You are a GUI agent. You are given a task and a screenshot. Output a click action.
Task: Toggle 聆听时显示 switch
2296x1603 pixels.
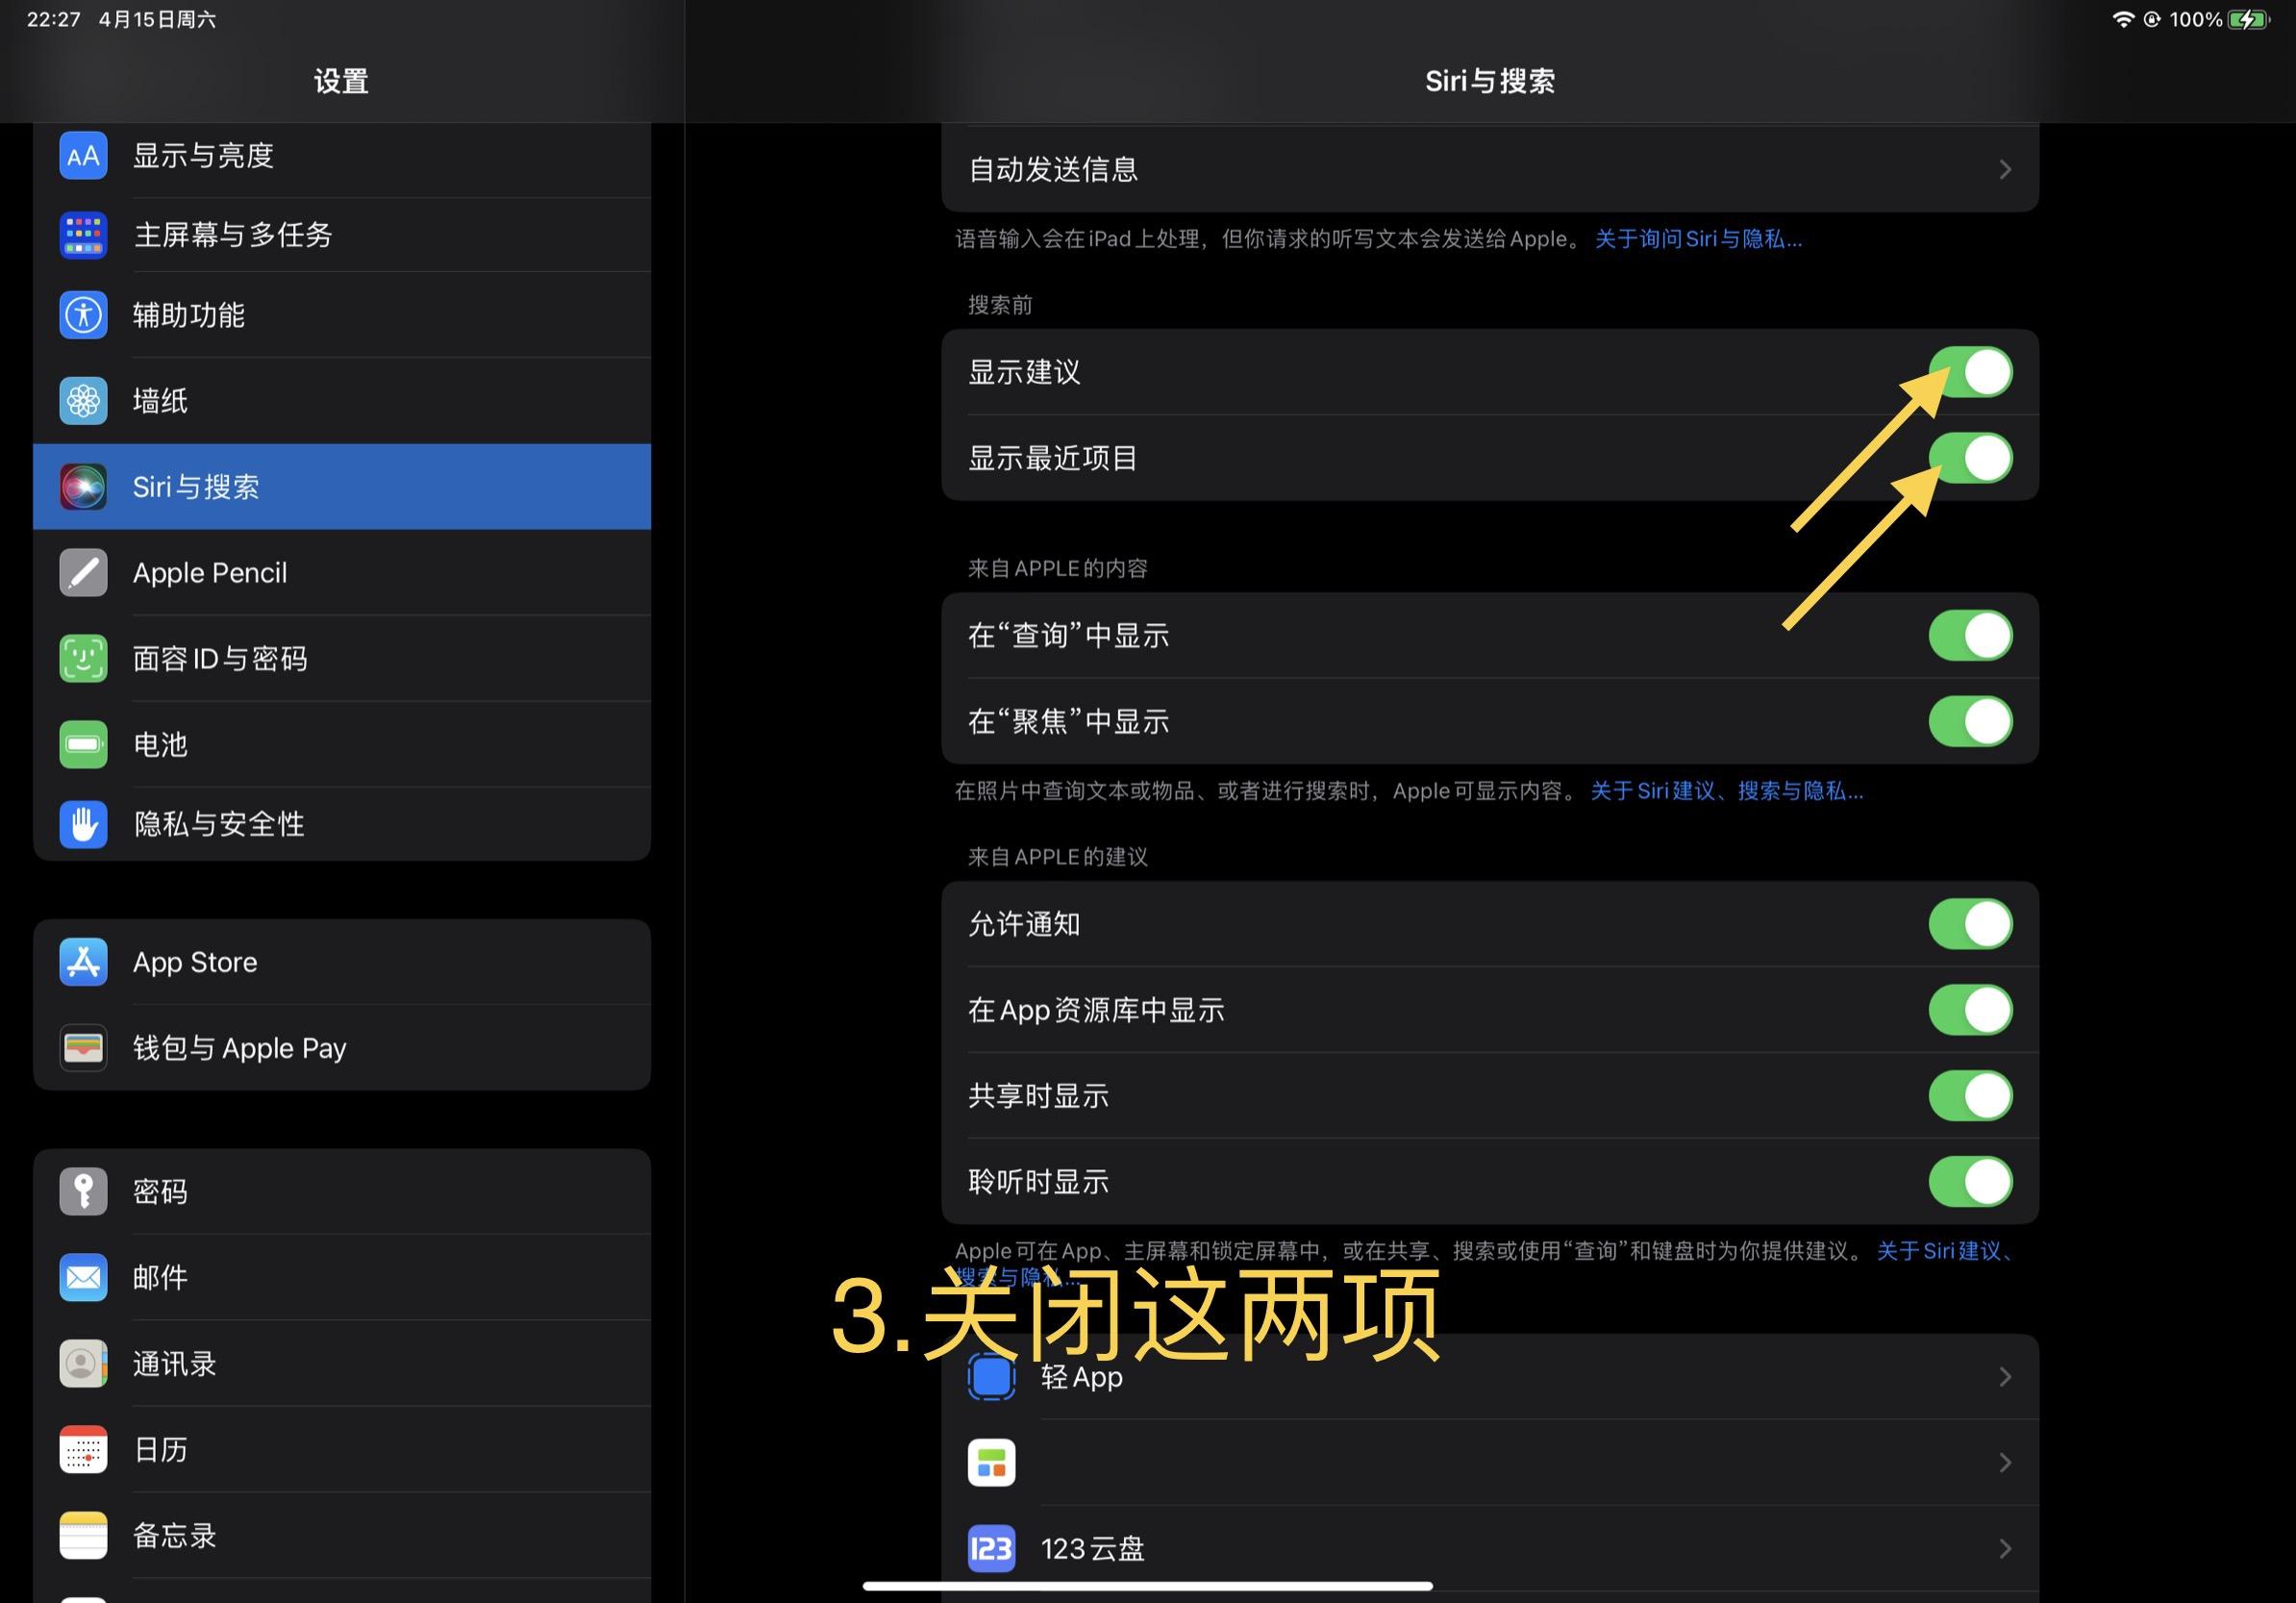(x=1970, y=1182)
